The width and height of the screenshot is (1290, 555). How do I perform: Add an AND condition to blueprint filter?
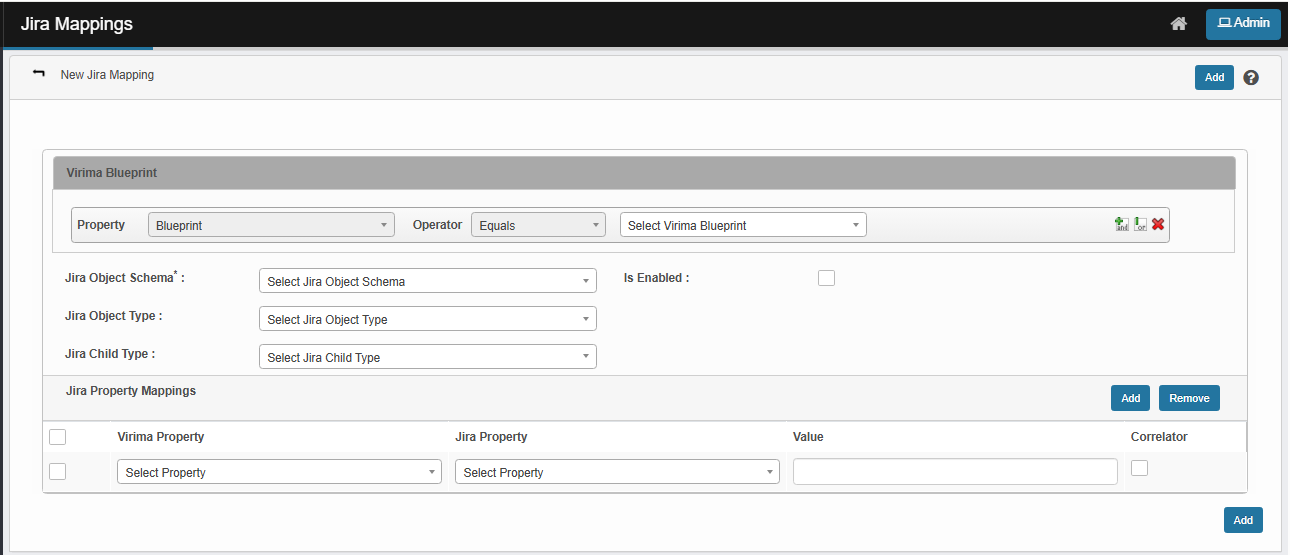point(1122,225)
